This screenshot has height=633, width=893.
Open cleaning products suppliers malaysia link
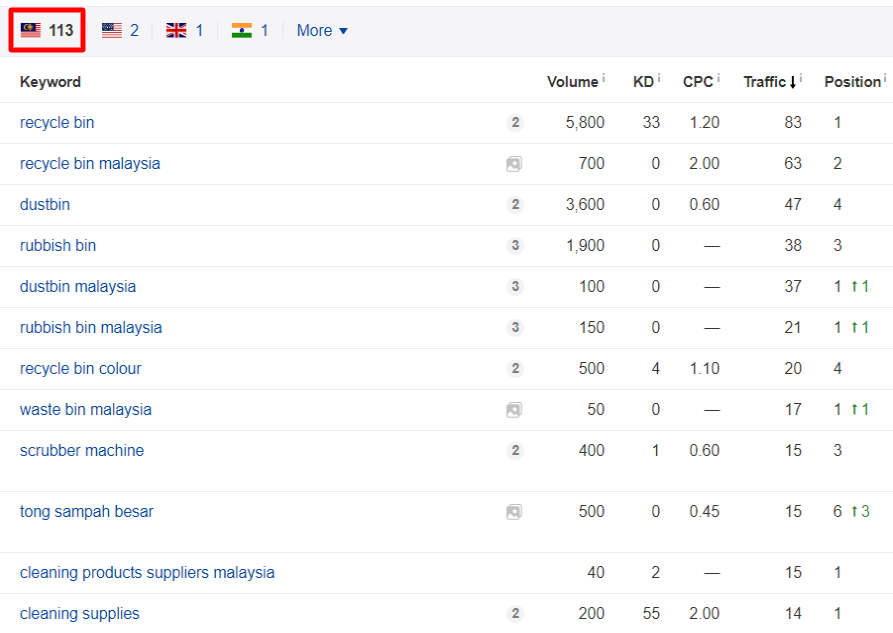[x=147, y=572]
